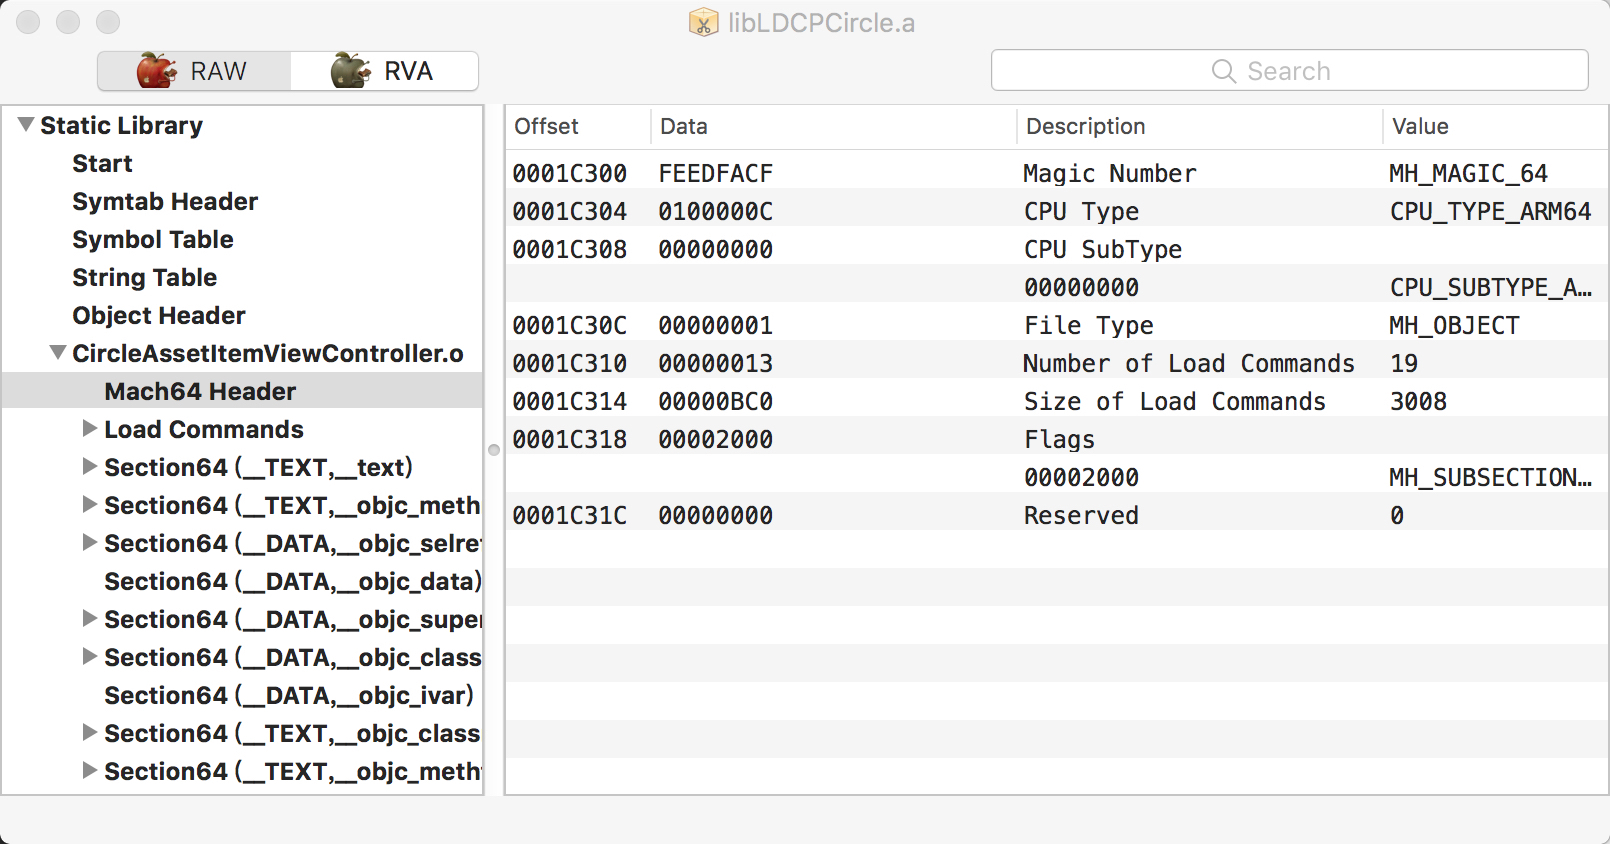This screenshot has height=844, width=1610.
Task: Select the Object Header item
Action: (159, 315)
